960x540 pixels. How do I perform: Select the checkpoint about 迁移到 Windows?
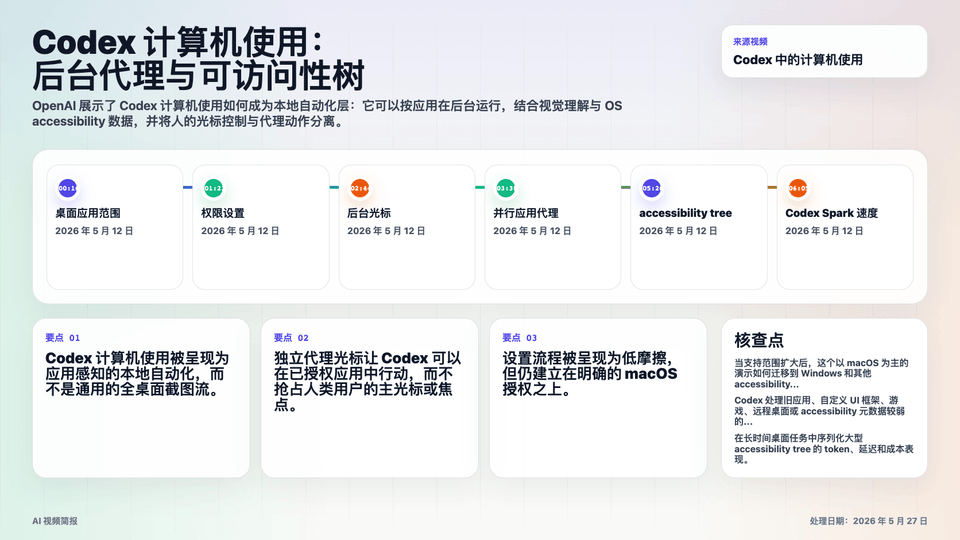(x=821, y=373)
